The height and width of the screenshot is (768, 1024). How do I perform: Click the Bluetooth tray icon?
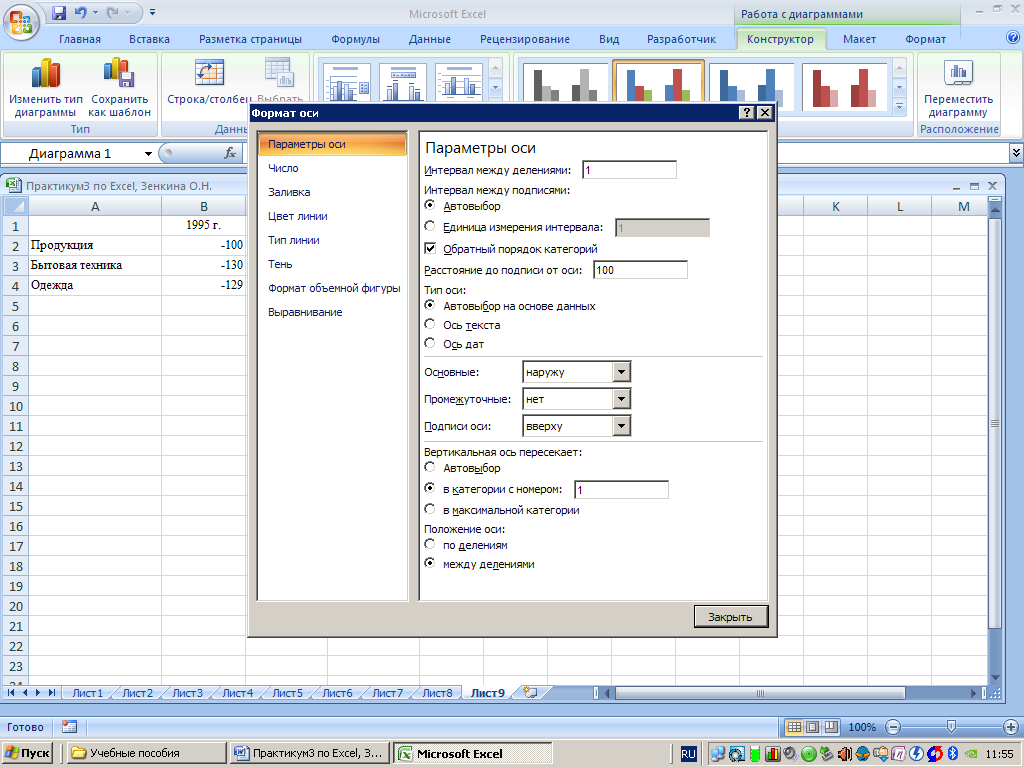click(x=952, y=754)
